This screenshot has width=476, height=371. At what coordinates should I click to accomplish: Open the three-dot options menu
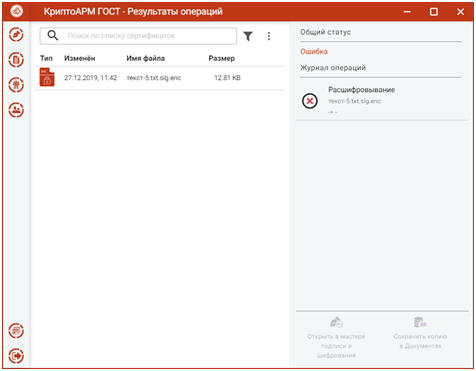pos(269,36)
